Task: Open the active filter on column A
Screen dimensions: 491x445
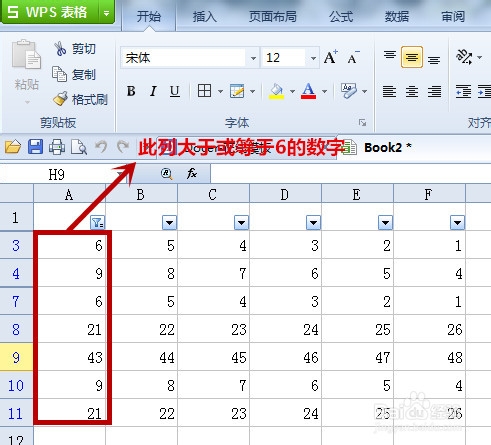Action: (97, 222)
